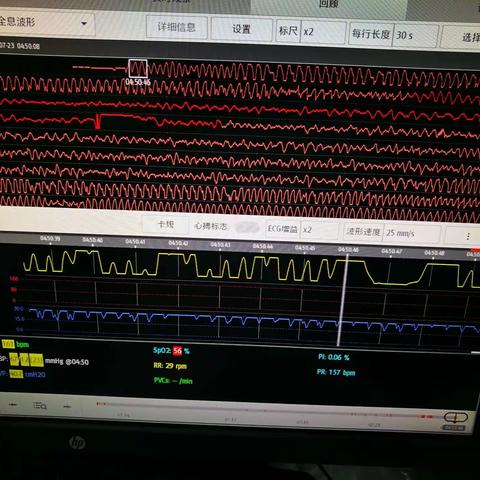
Task: Click the right arrow next icon
Action: pyautogui.click(x=67, y=406)
